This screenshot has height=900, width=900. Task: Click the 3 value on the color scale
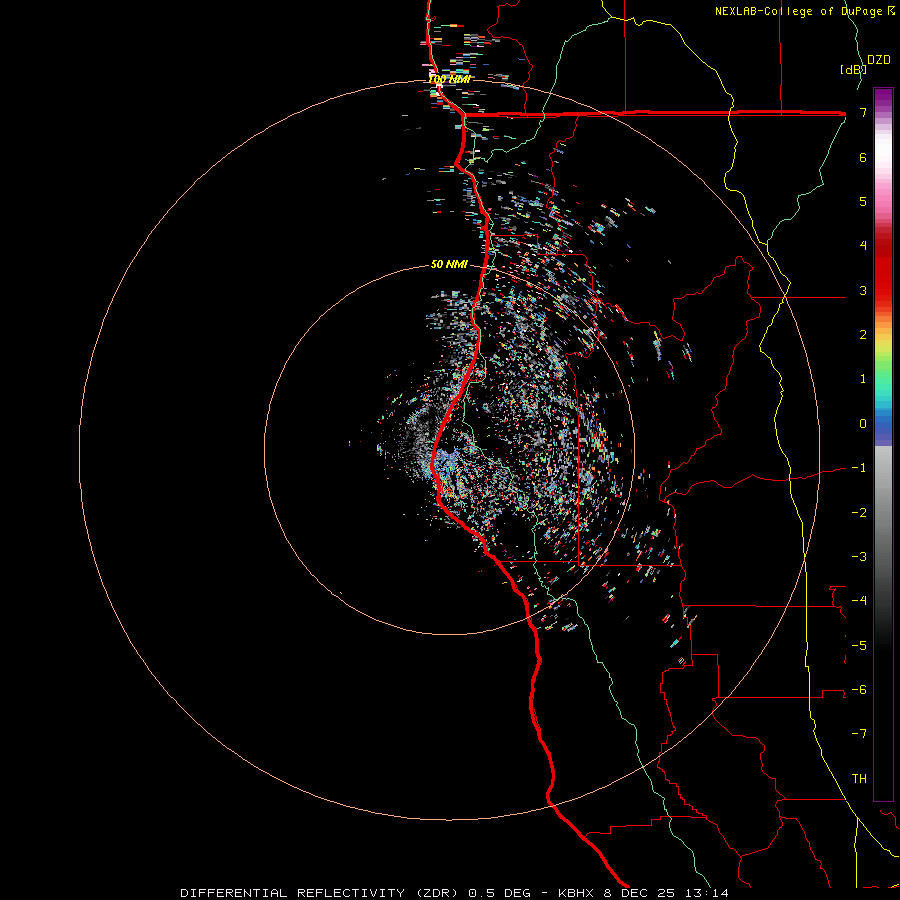pos(863,290)
